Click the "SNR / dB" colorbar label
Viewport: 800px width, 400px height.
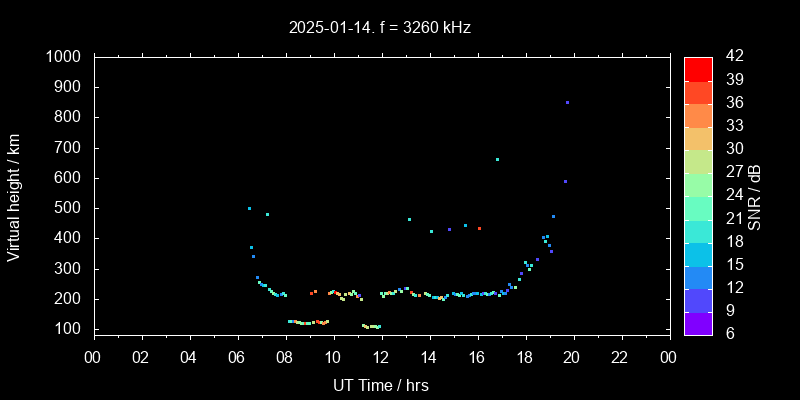[754, 196]
